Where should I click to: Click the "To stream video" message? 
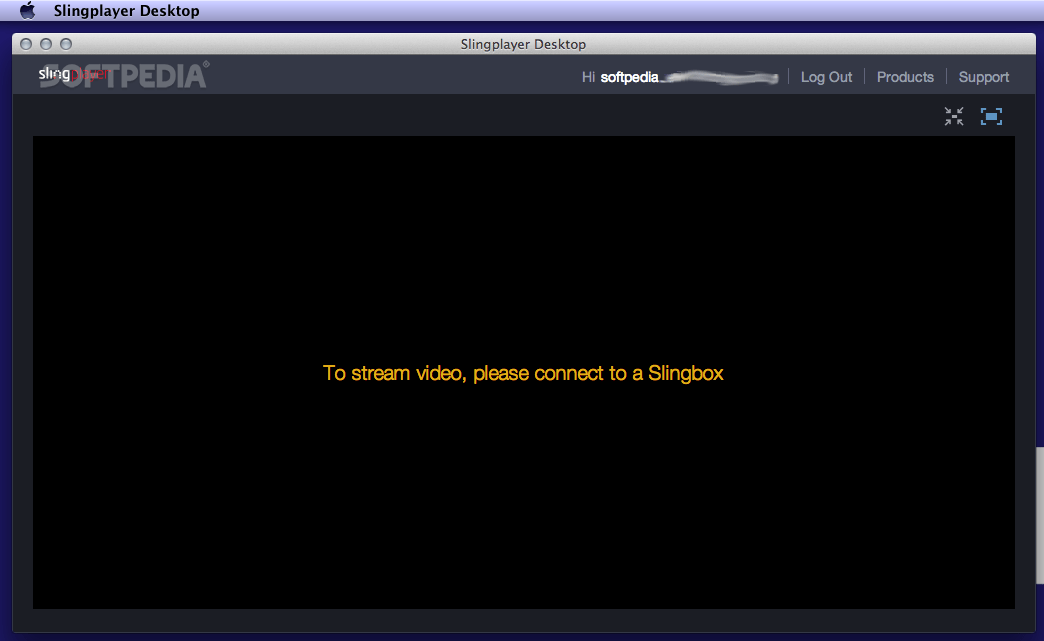[x=523, y=373]
